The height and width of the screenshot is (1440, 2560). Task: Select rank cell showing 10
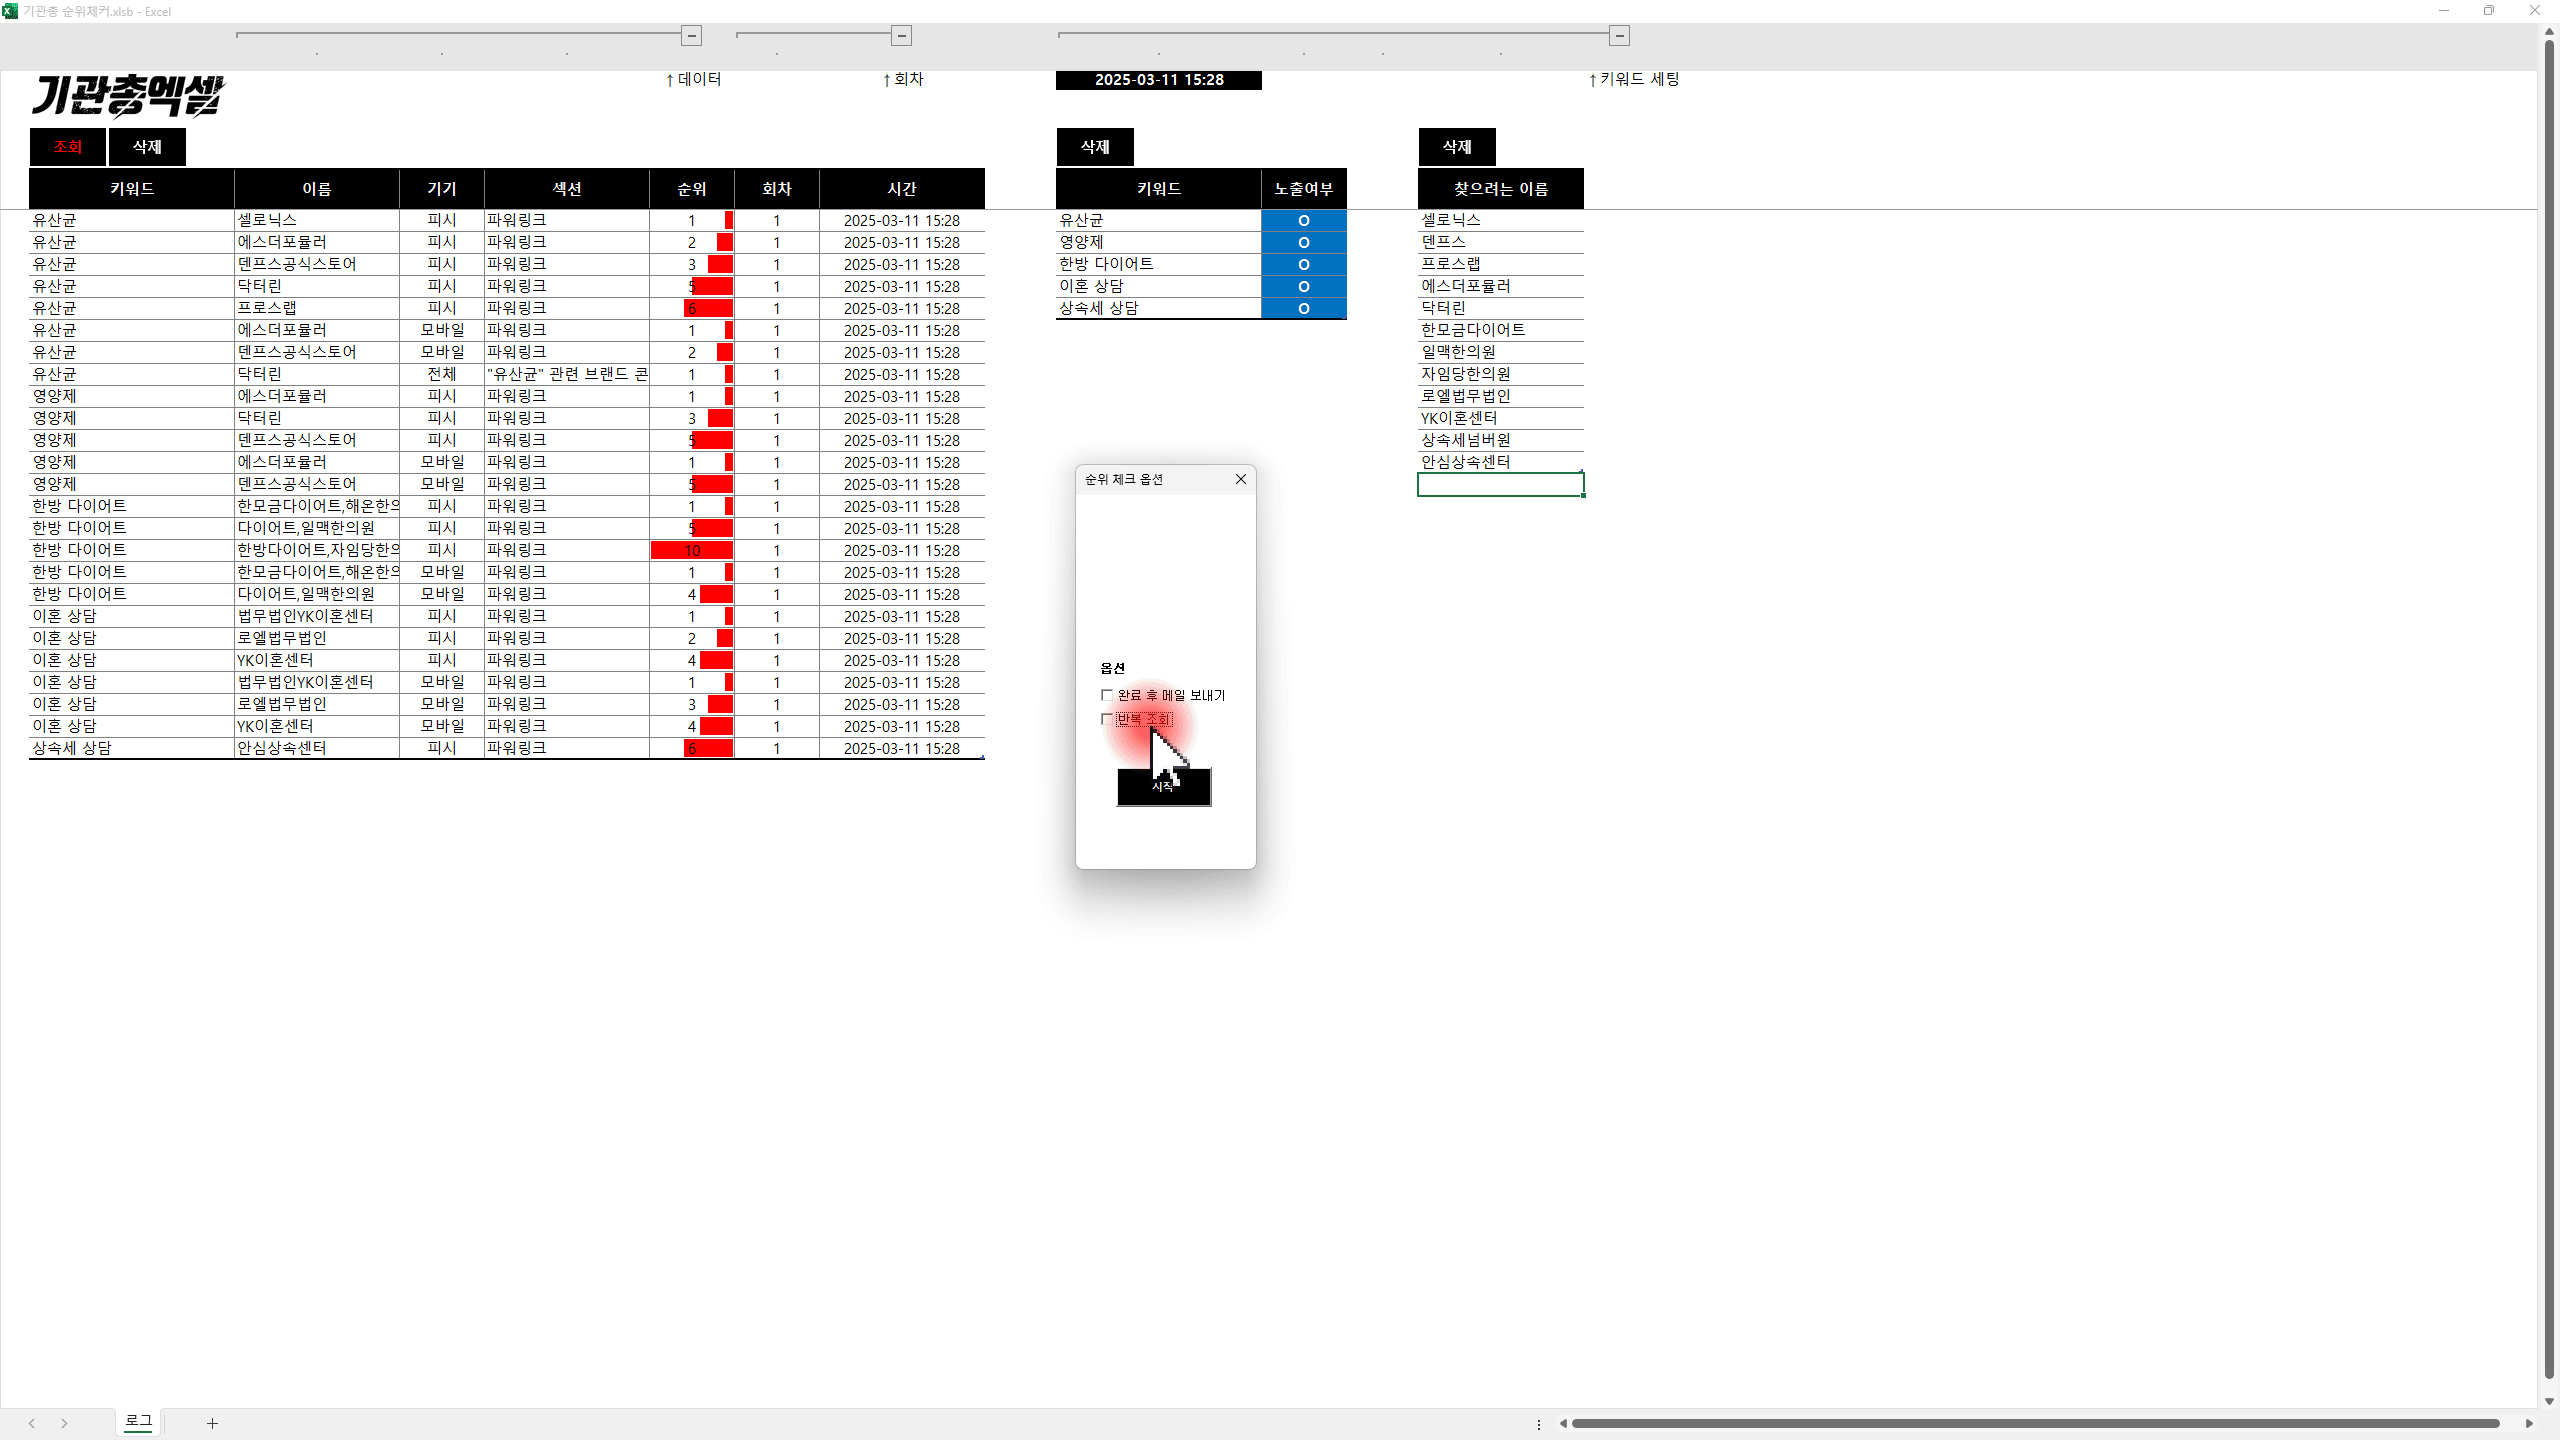pyautogui.click(x=692, y=550)
